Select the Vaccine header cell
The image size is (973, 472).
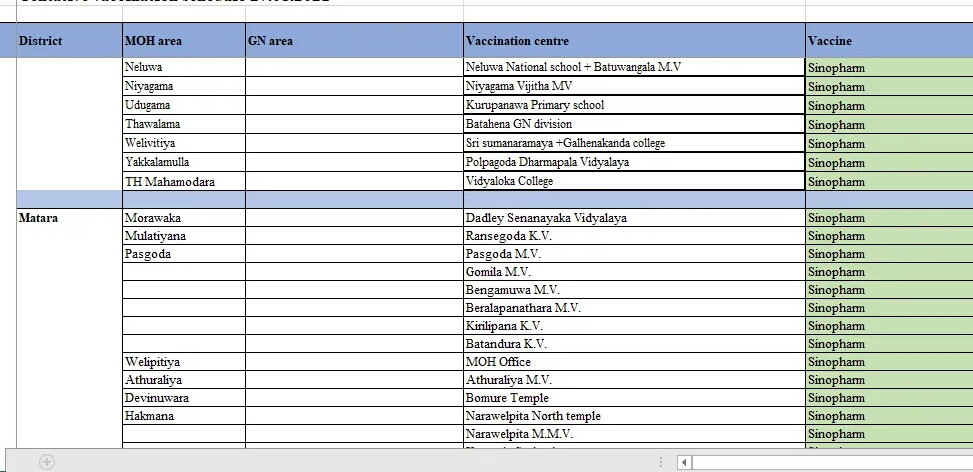pos(889,41)
